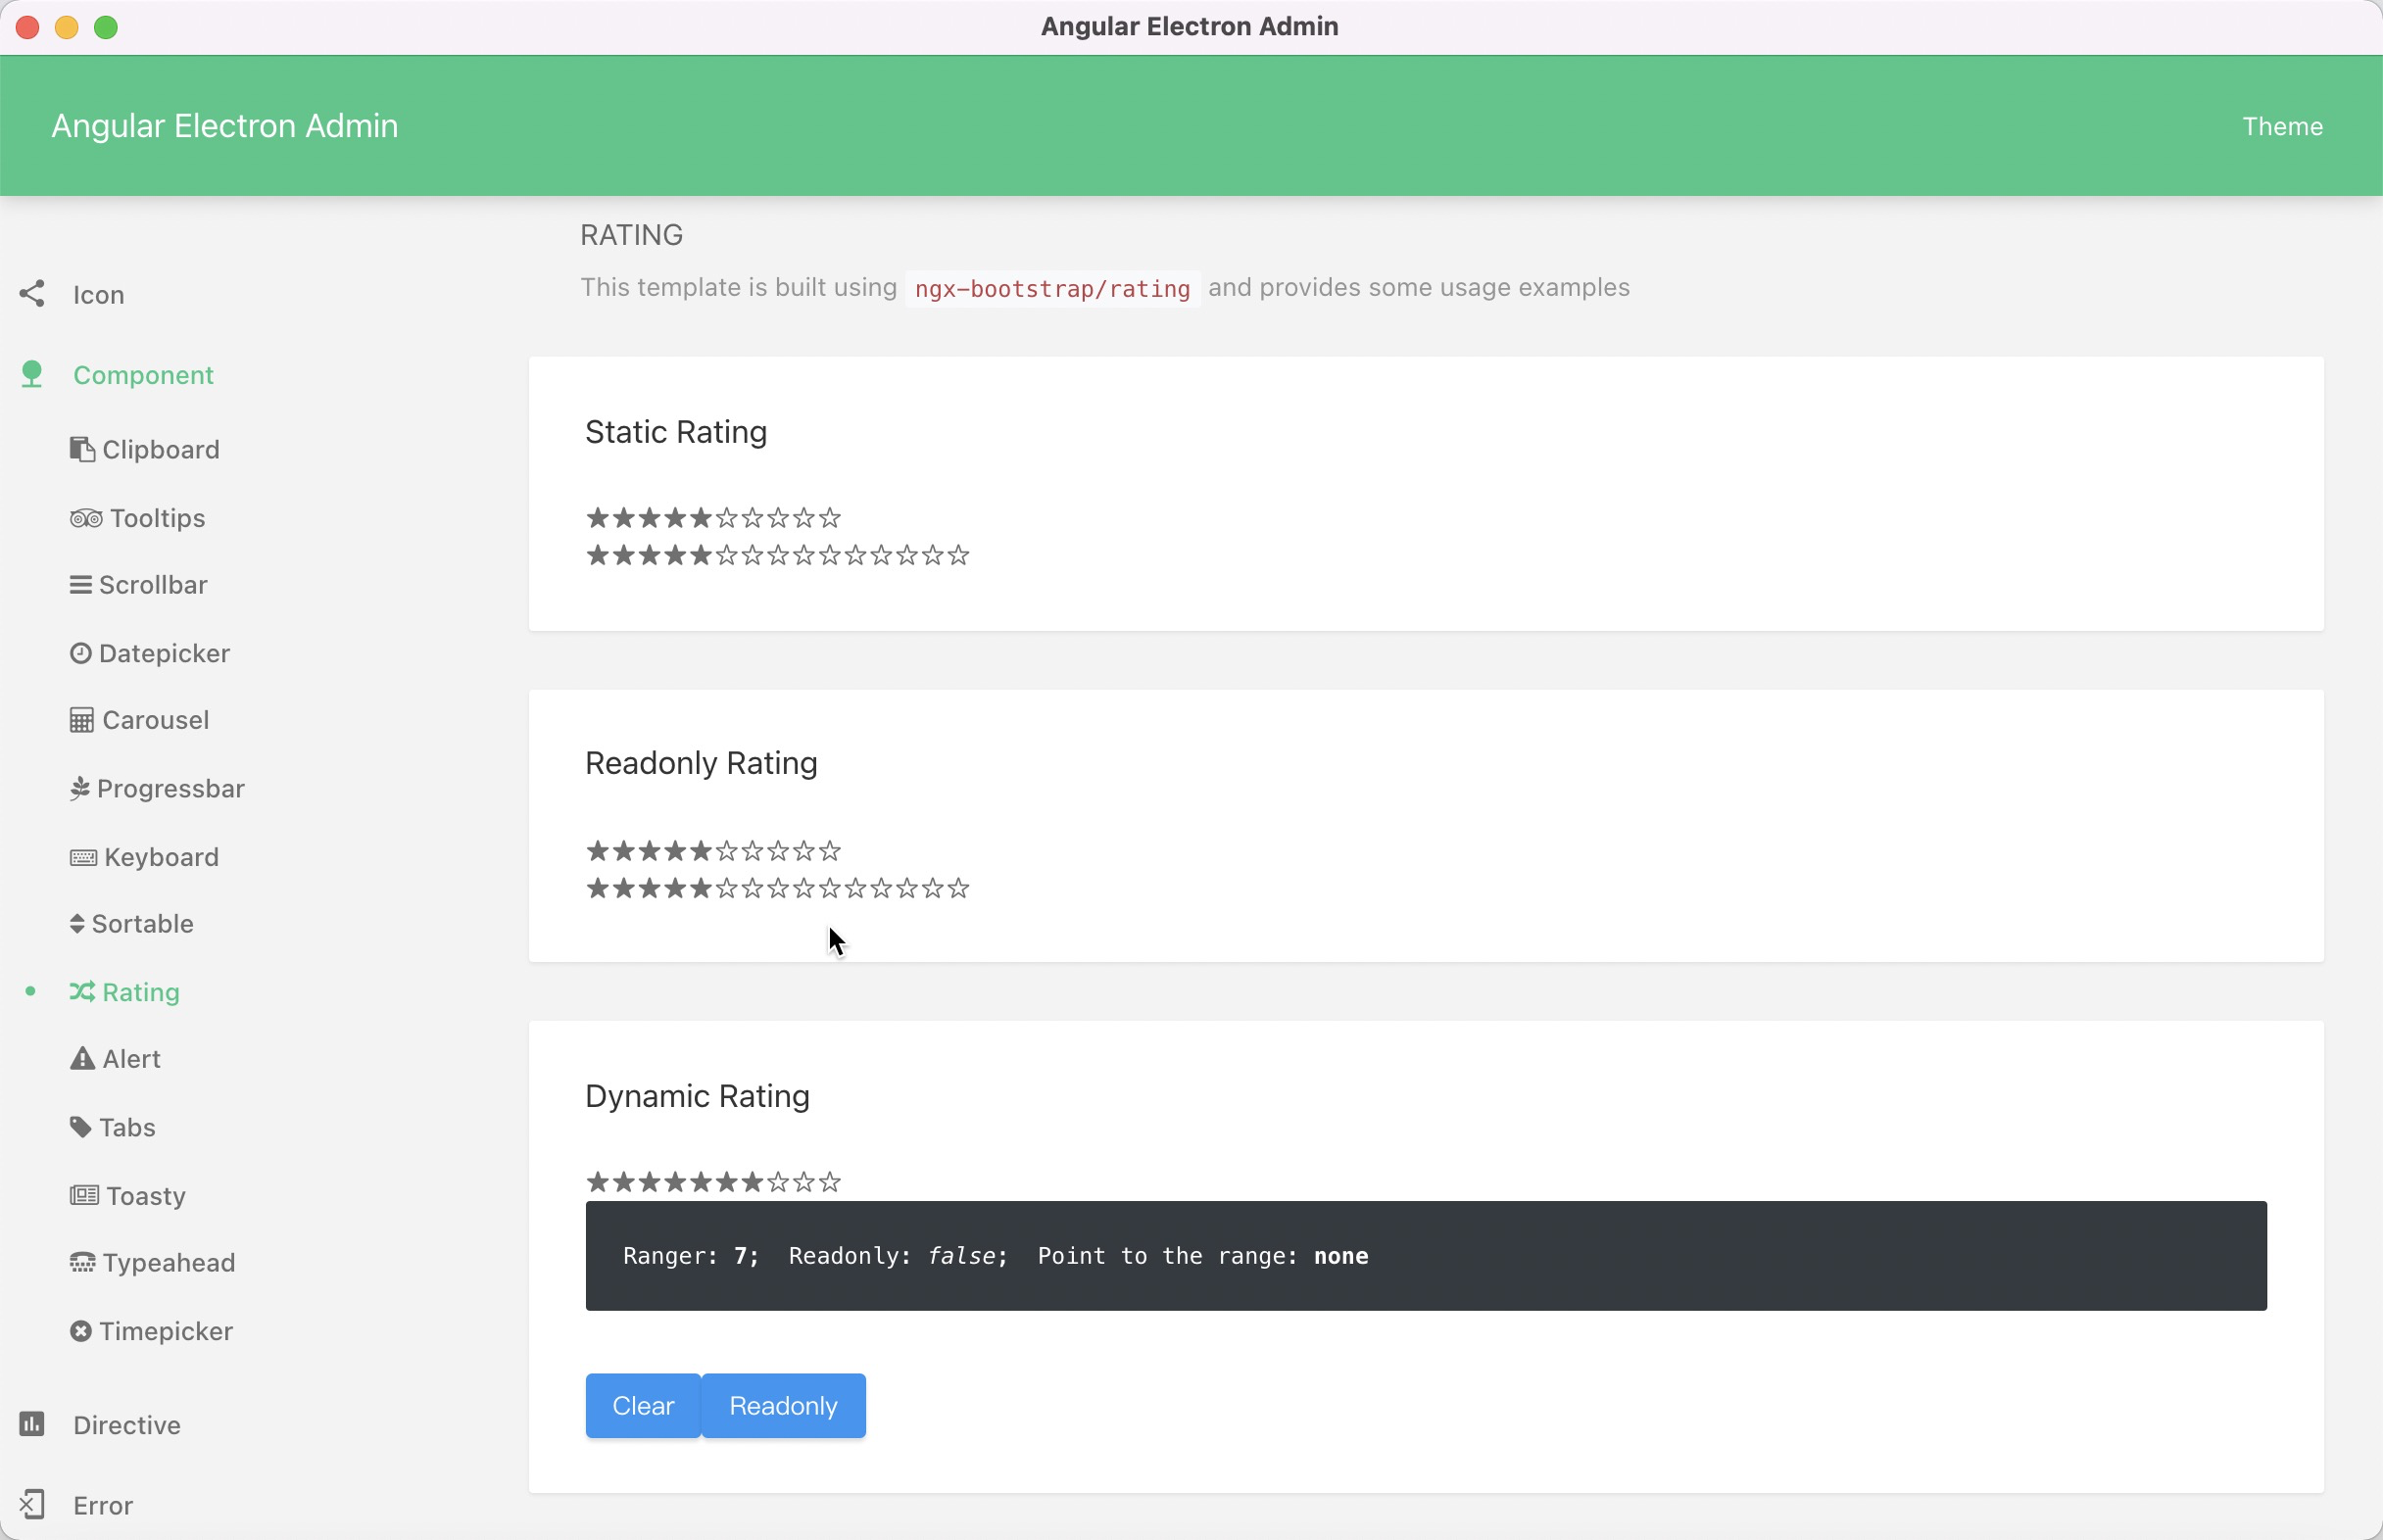The image size is (2383, 1540).
Task: Click first star of Static Rating top row
Action: coord(598,518)
